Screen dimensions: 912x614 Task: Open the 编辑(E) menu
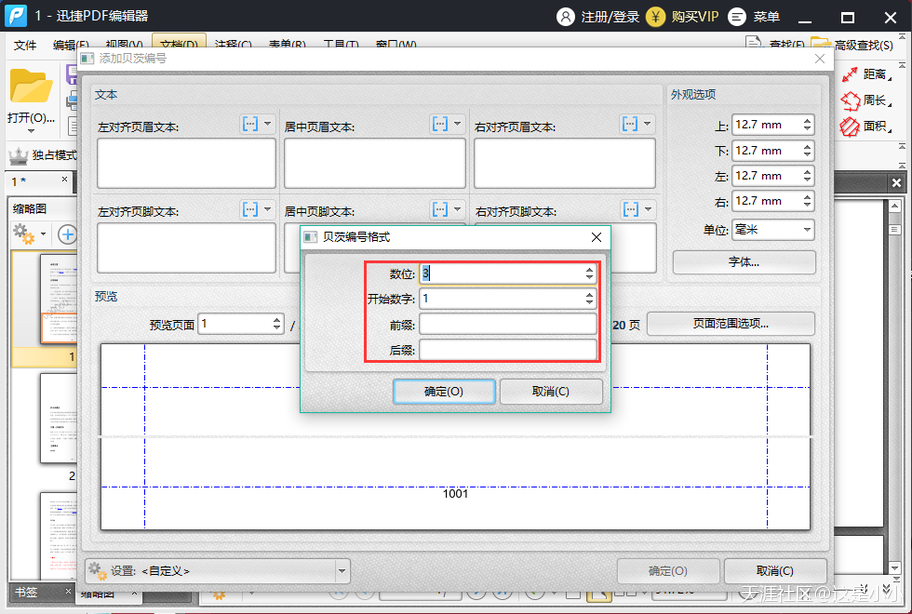click(x=71, y=45)
